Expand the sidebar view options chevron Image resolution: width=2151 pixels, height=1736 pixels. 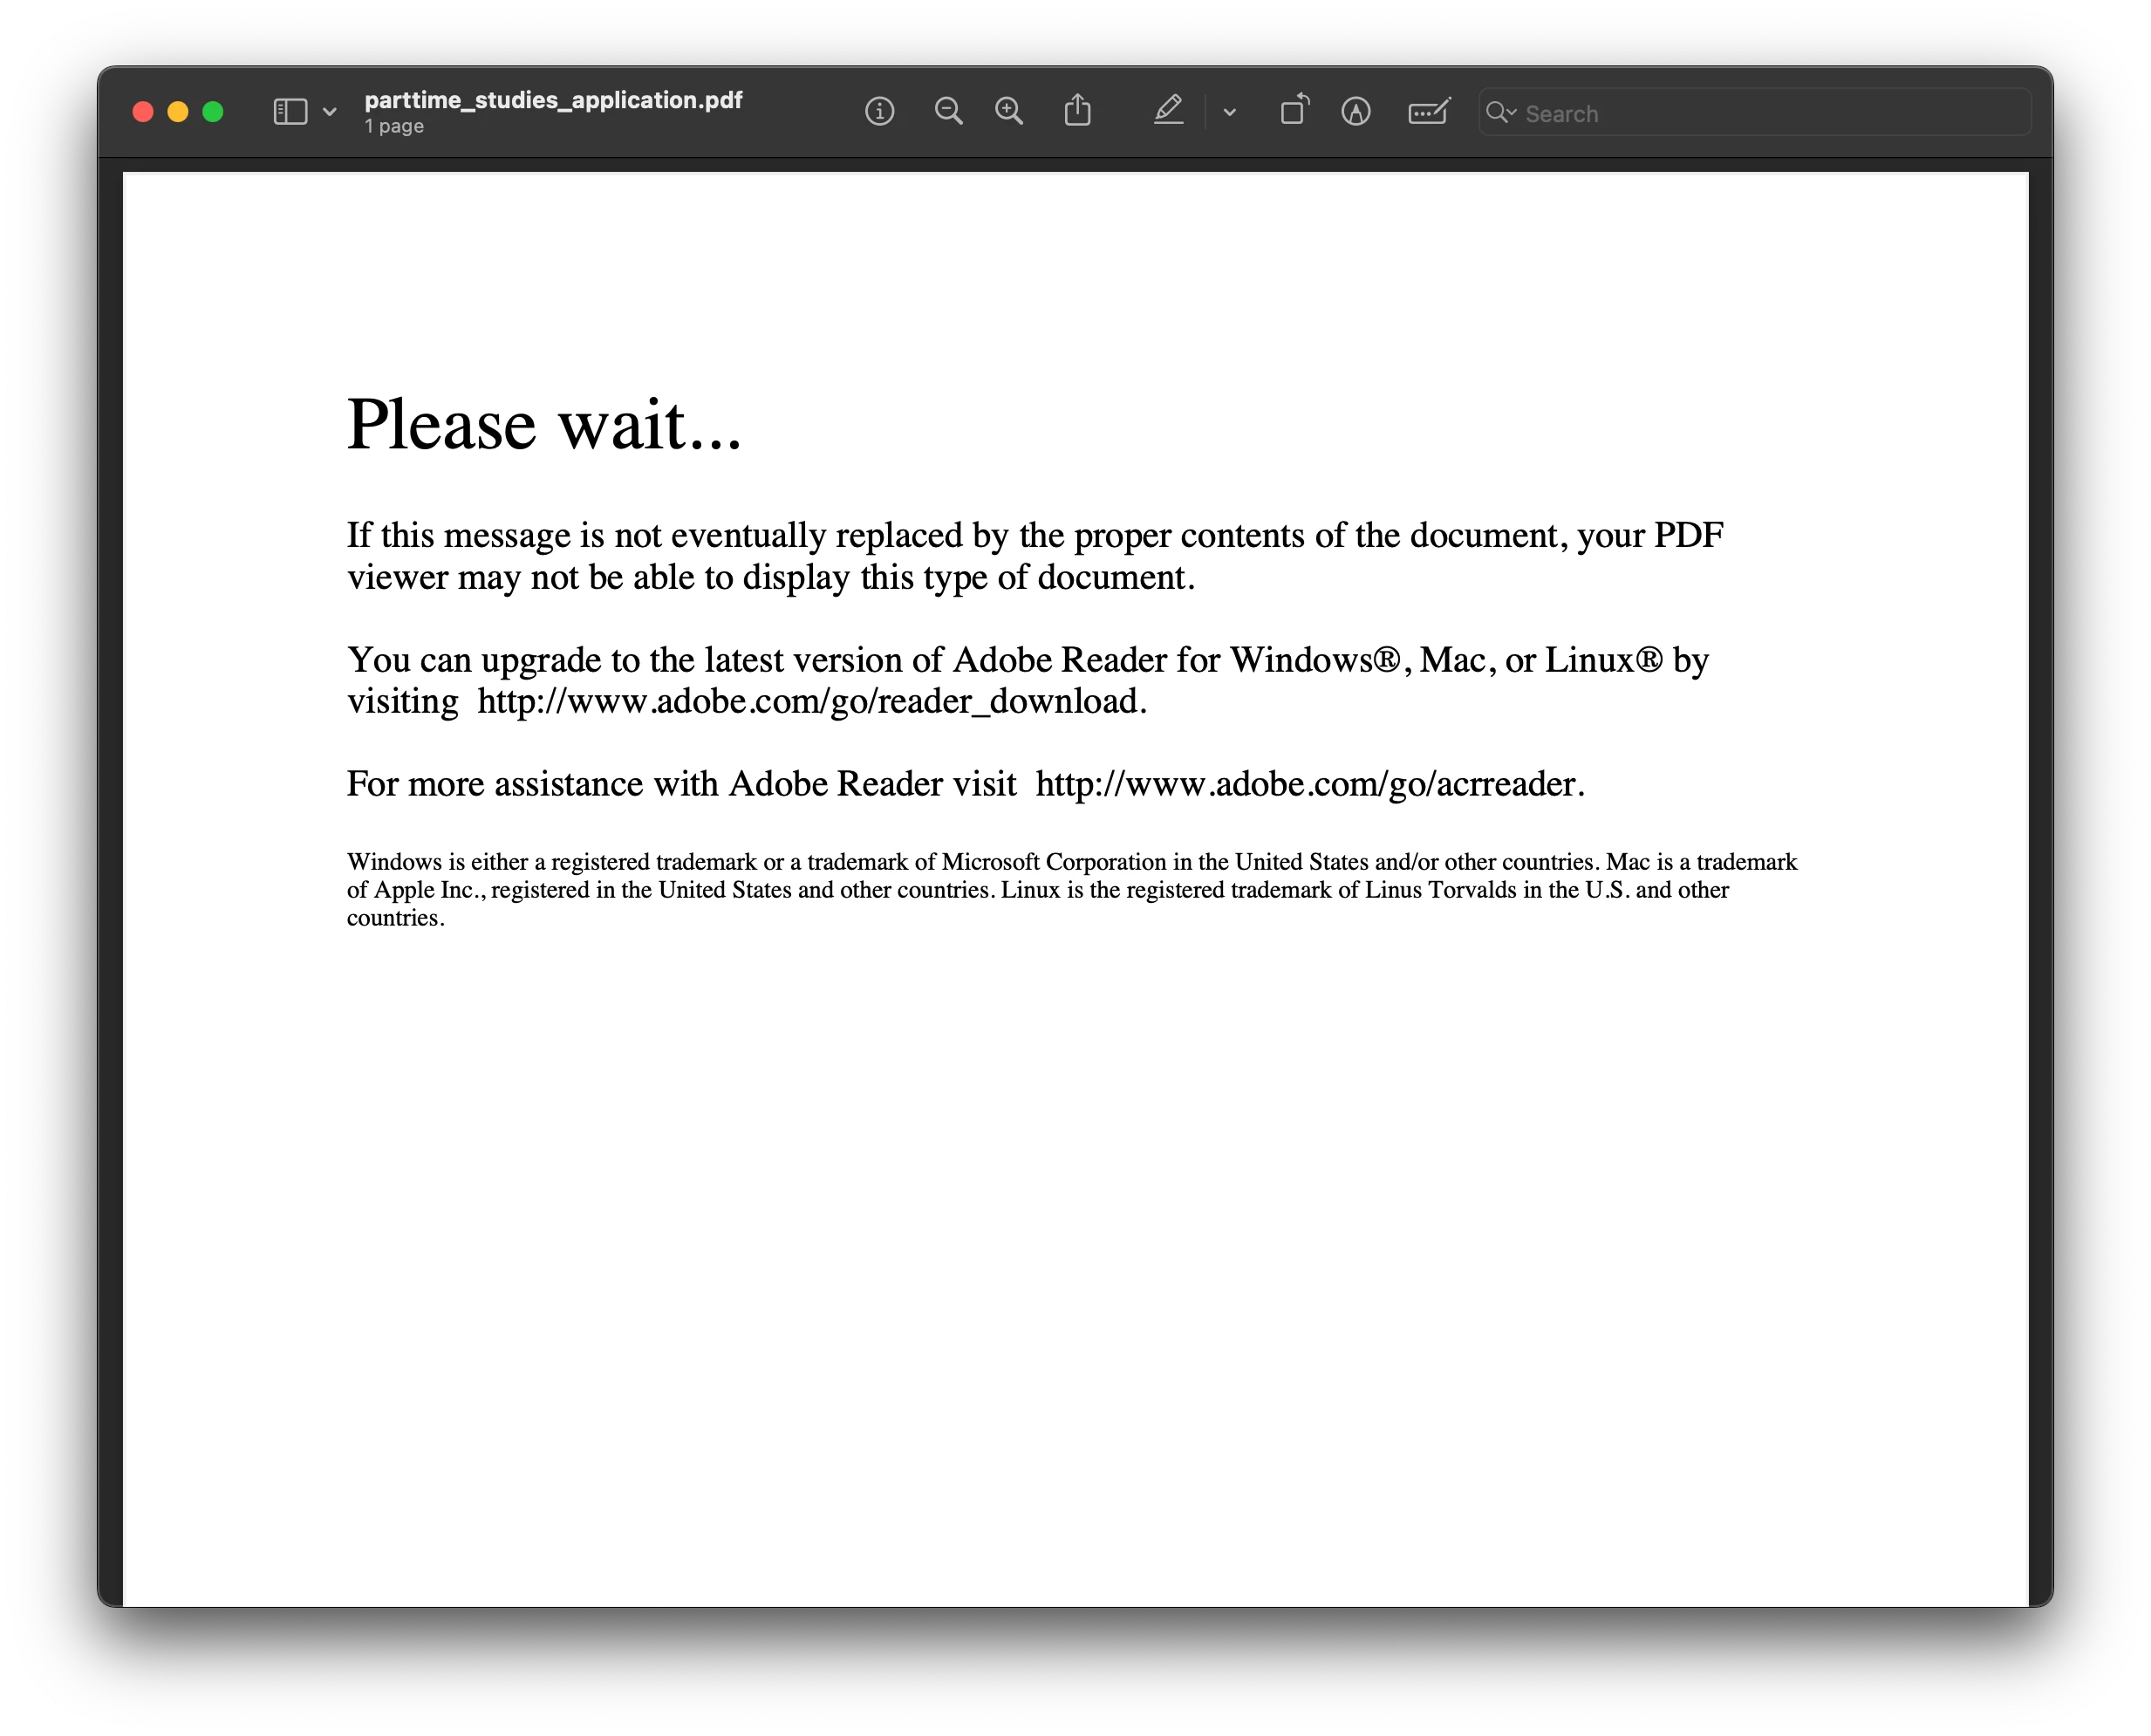(330, 113)
